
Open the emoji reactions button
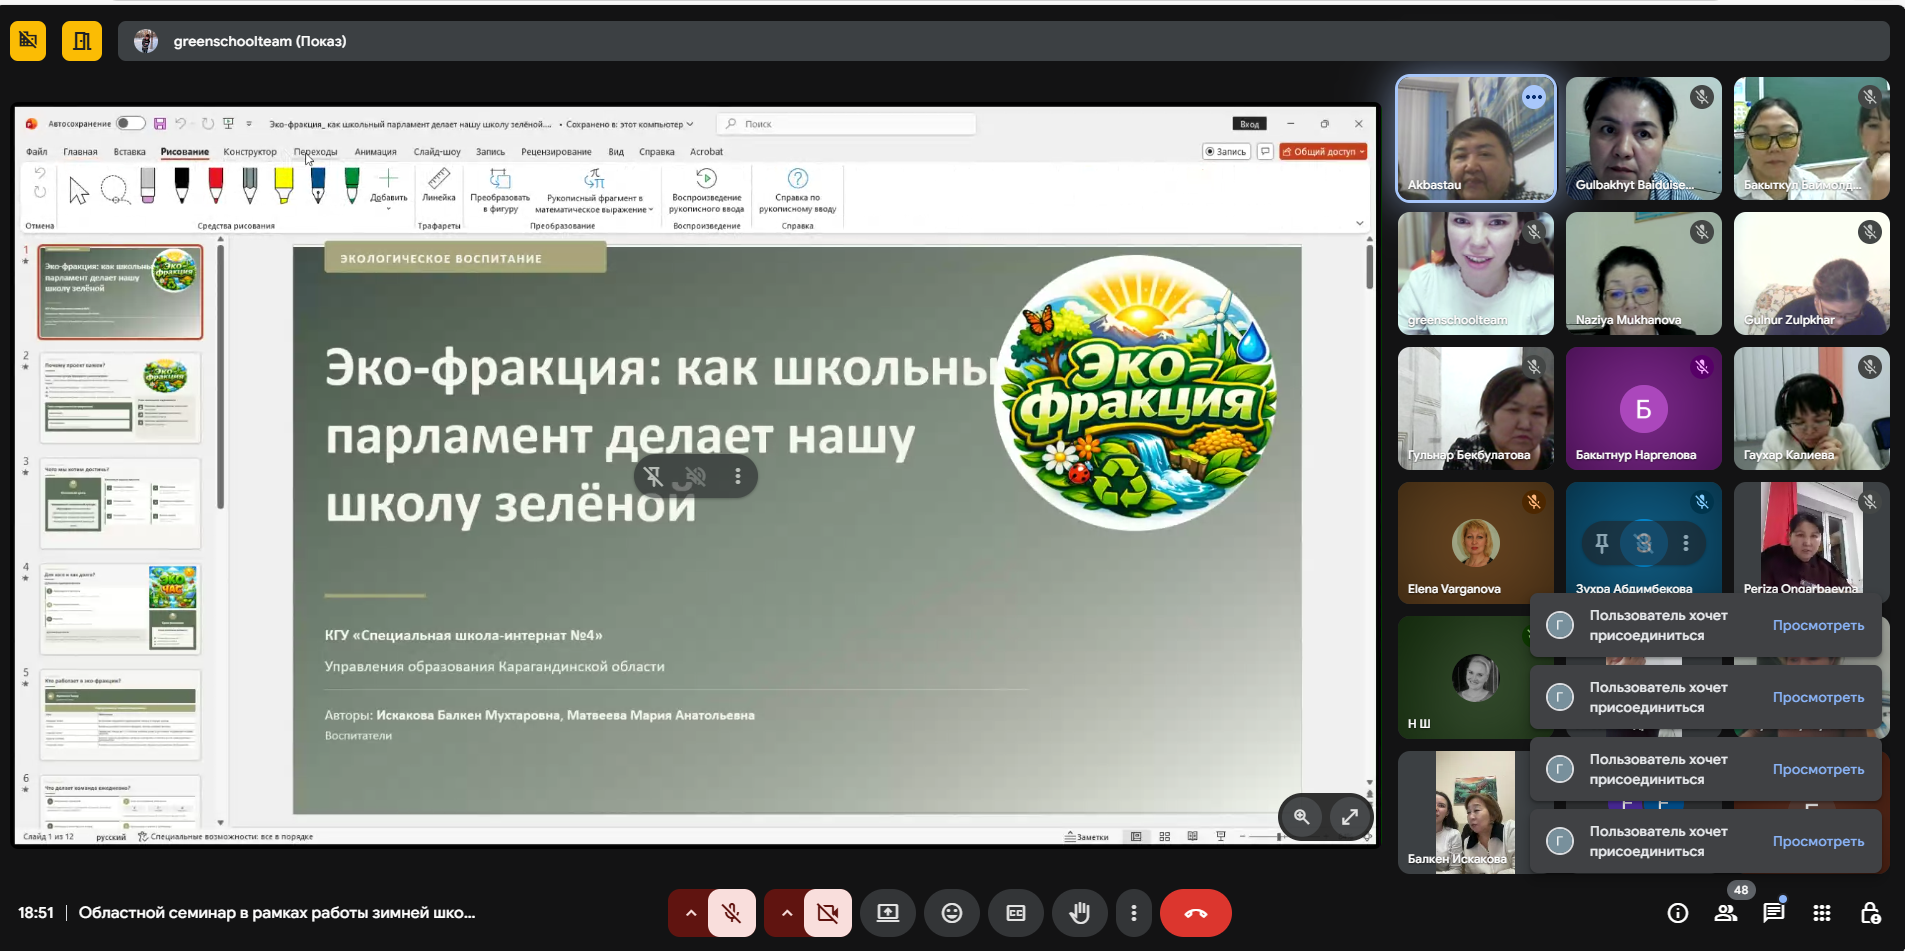tap(952, 912)
